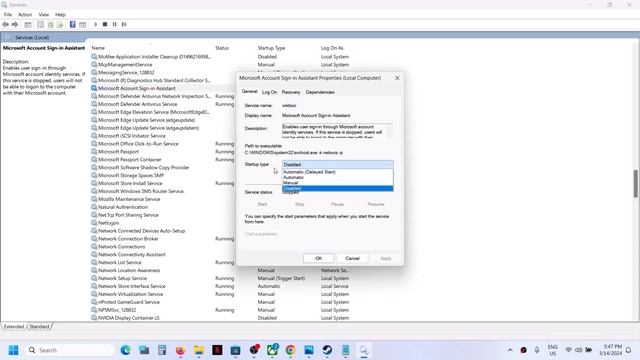Sort by the Log On As column header
The image size is (640, 360).
(332, 48)
